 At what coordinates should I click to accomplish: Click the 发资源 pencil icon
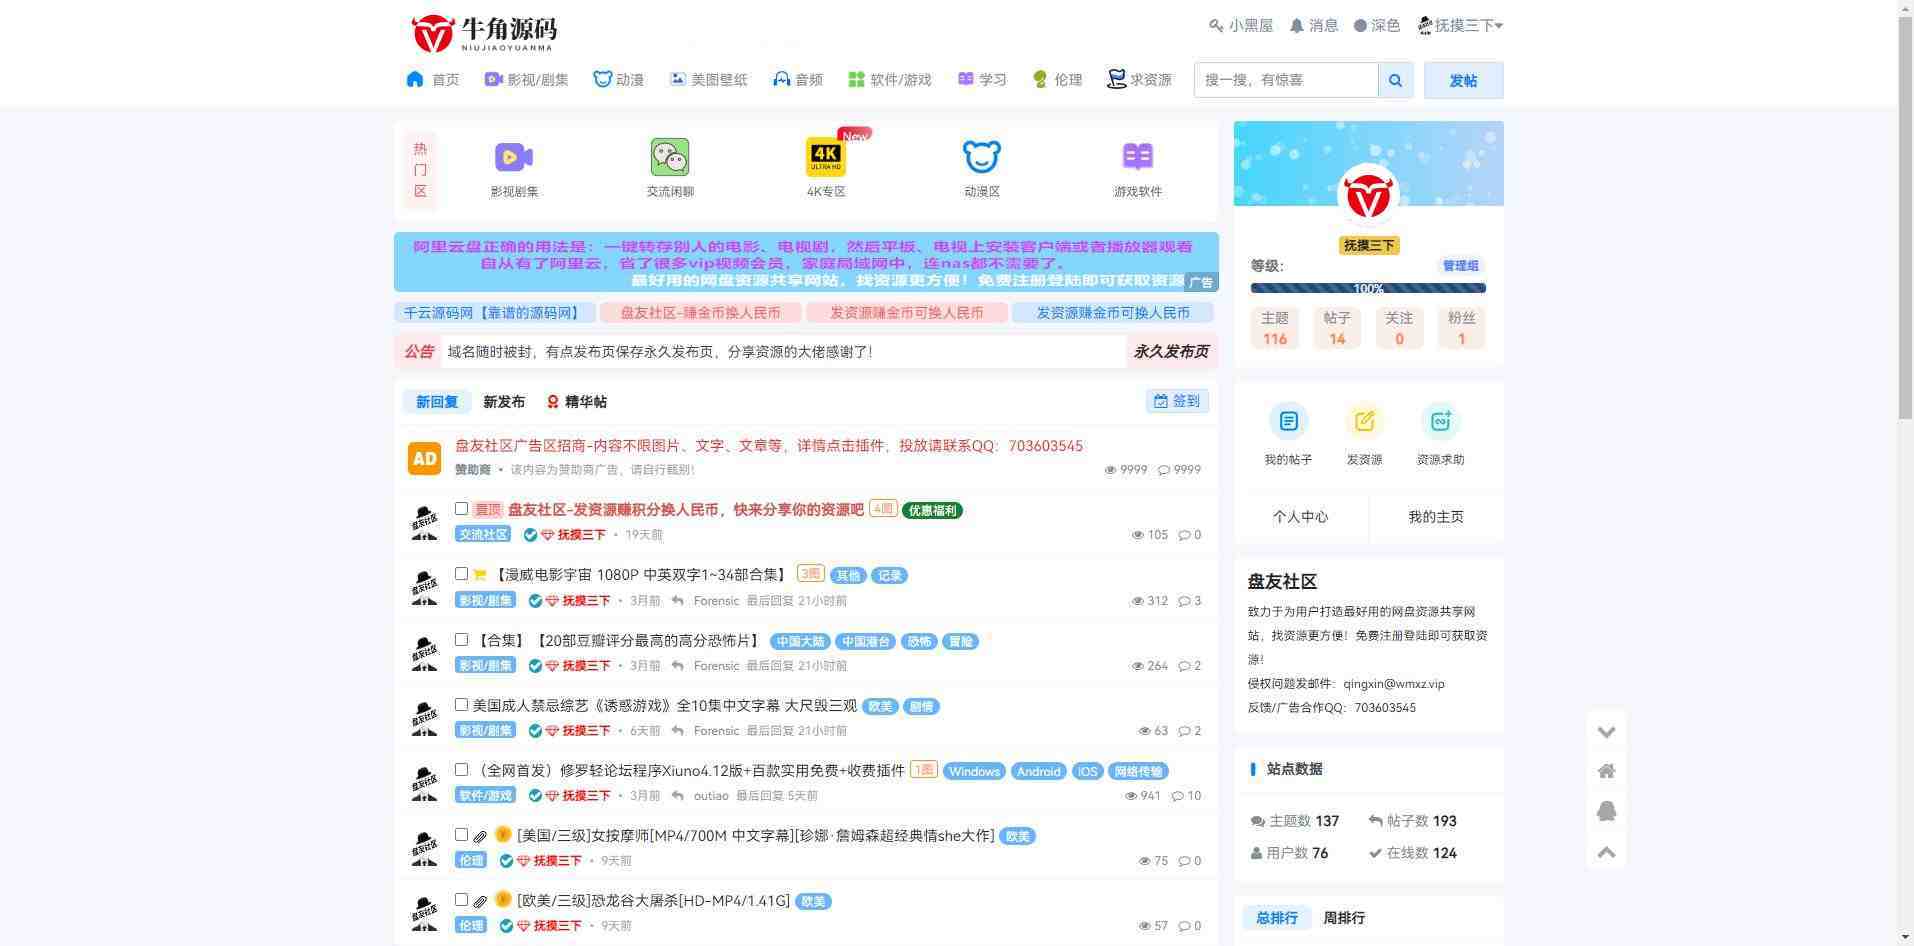coord(1364,421)
